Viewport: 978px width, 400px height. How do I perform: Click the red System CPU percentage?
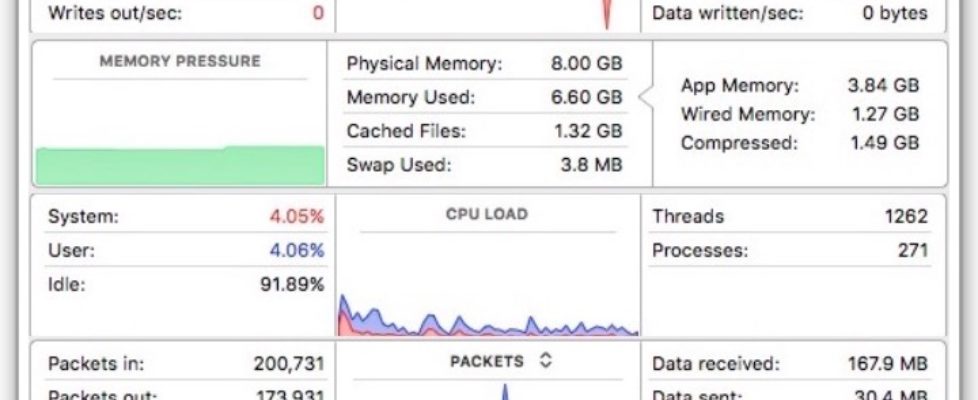coord(296,216)
